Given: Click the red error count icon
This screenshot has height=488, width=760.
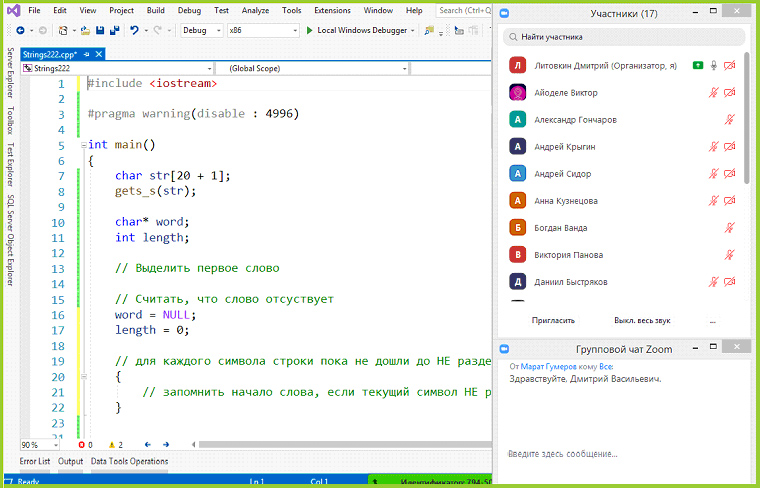Looking at the screenshot, I should tap(81, 444).
